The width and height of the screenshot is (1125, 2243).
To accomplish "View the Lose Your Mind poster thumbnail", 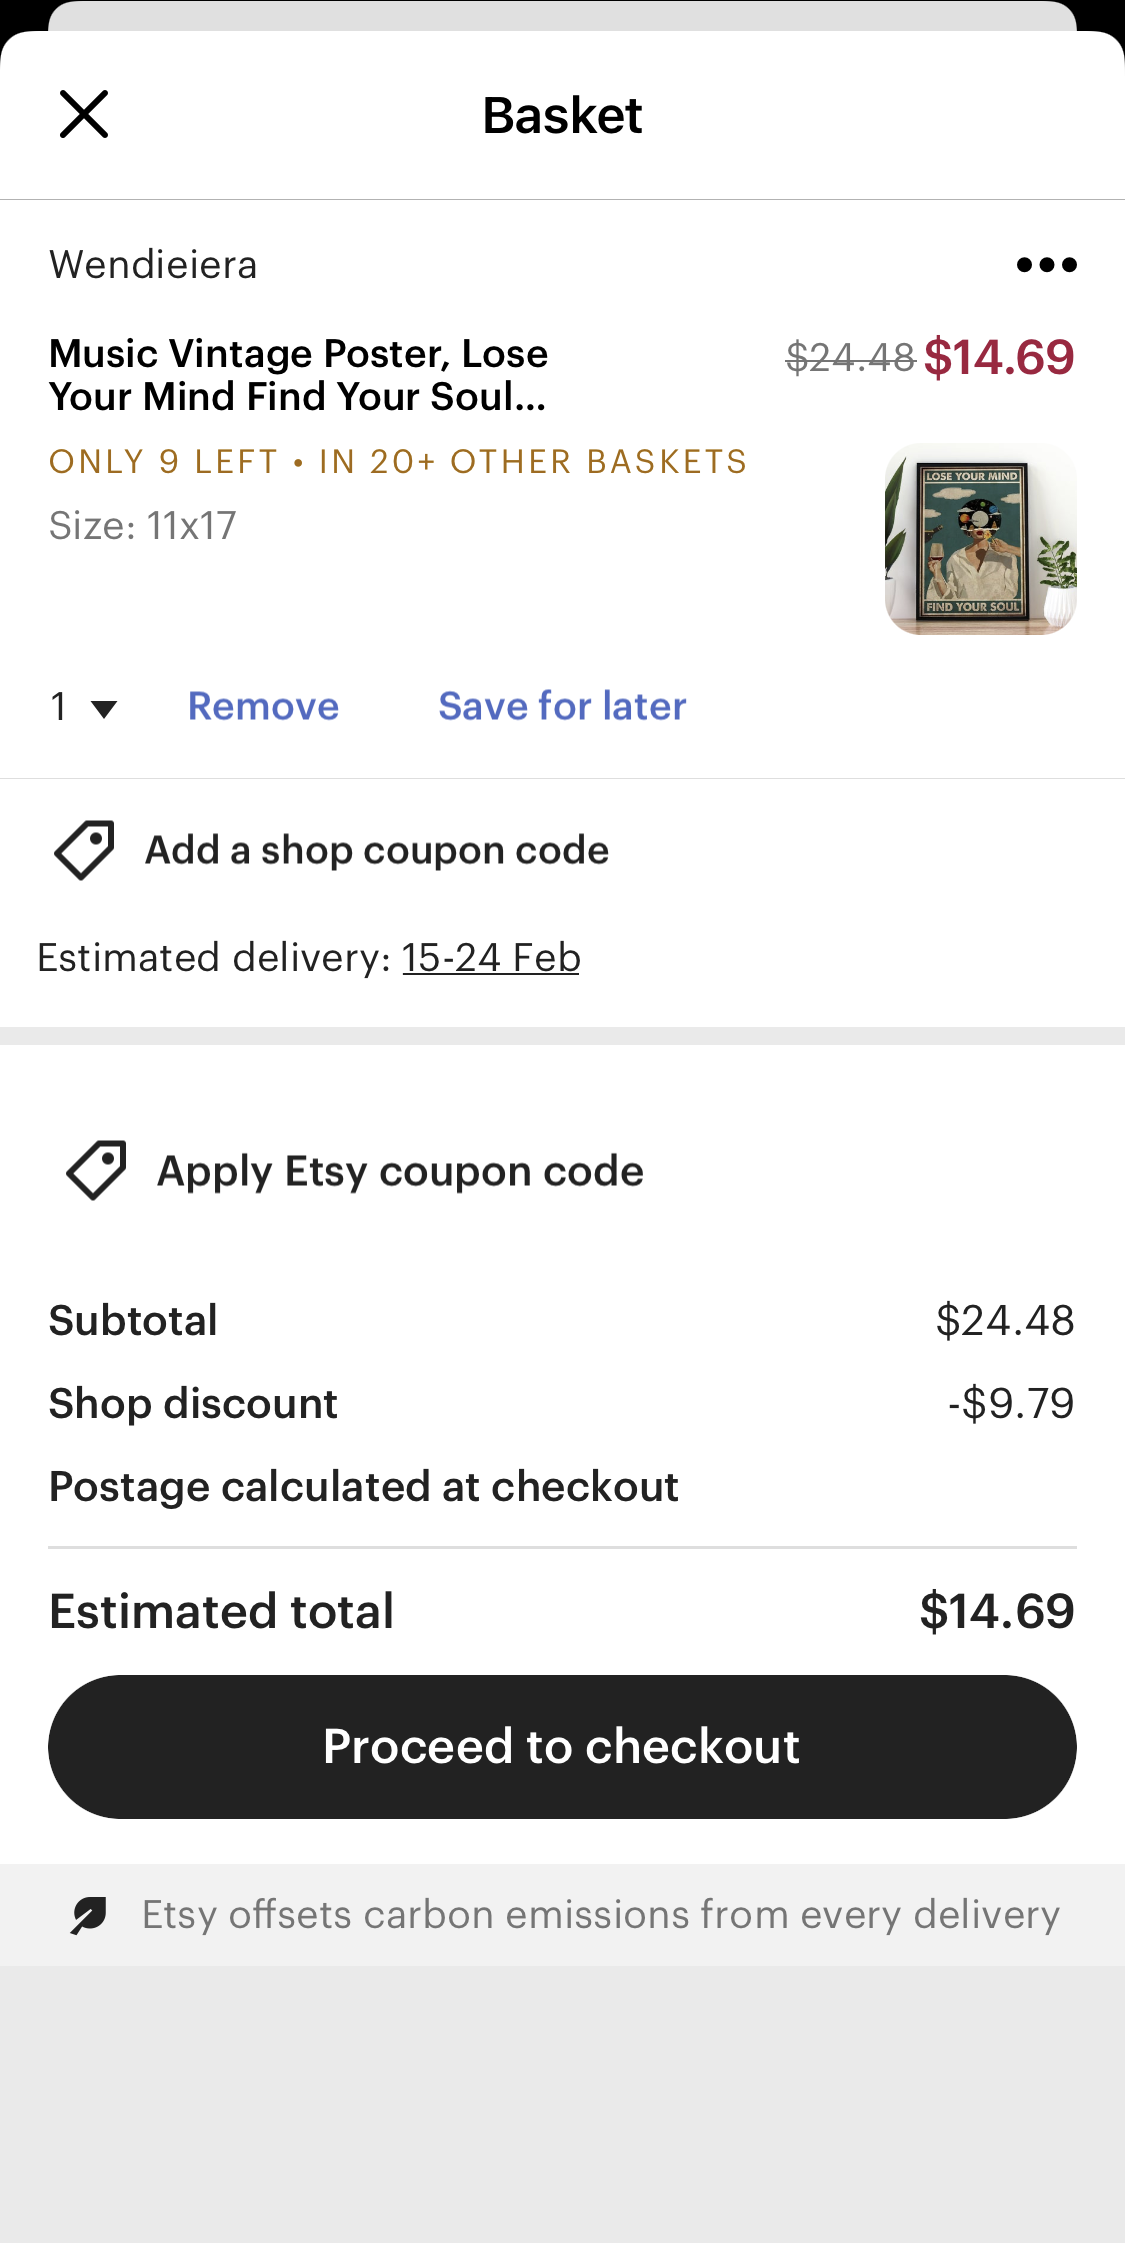I will (x=981, y=537).
